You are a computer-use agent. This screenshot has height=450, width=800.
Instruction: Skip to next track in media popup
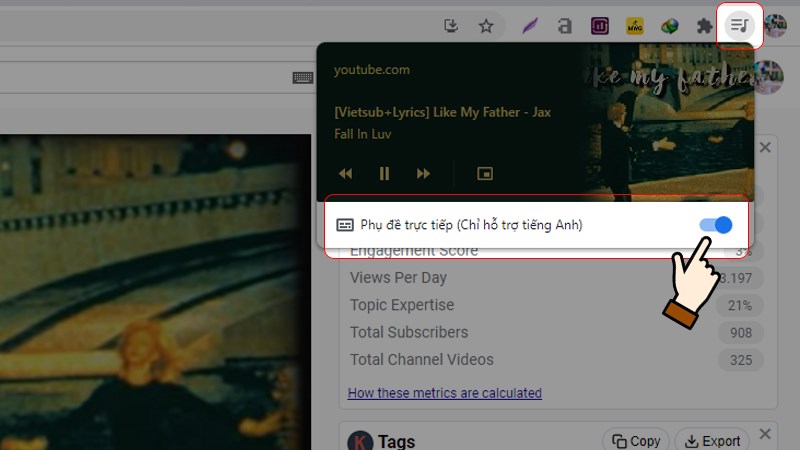tap(423, 174)
